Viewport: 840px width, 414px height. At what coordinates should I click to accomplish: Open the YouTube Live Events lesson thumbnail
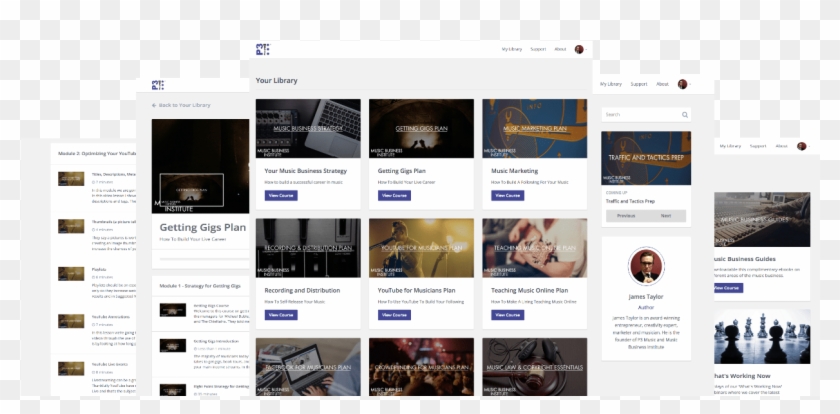[x=71, y=368]
